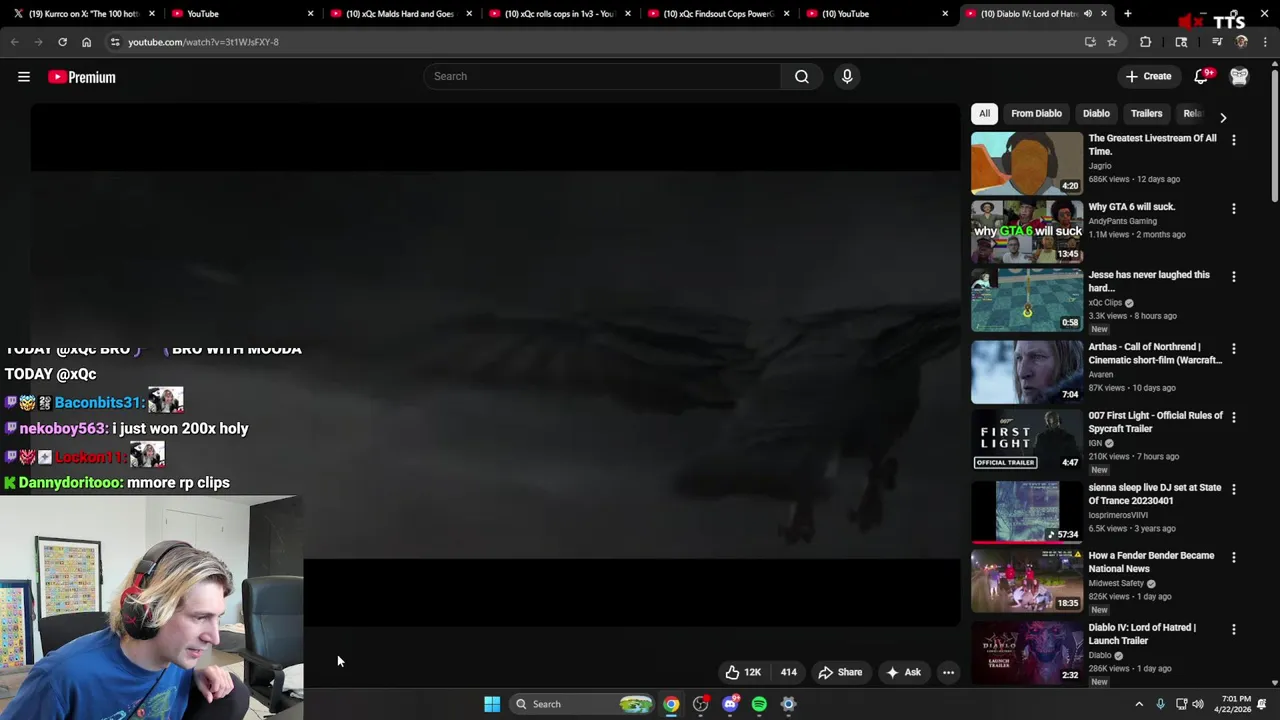Open options for Fender Bender video
Viewport: 1280px width, 720px height.
1233,557
